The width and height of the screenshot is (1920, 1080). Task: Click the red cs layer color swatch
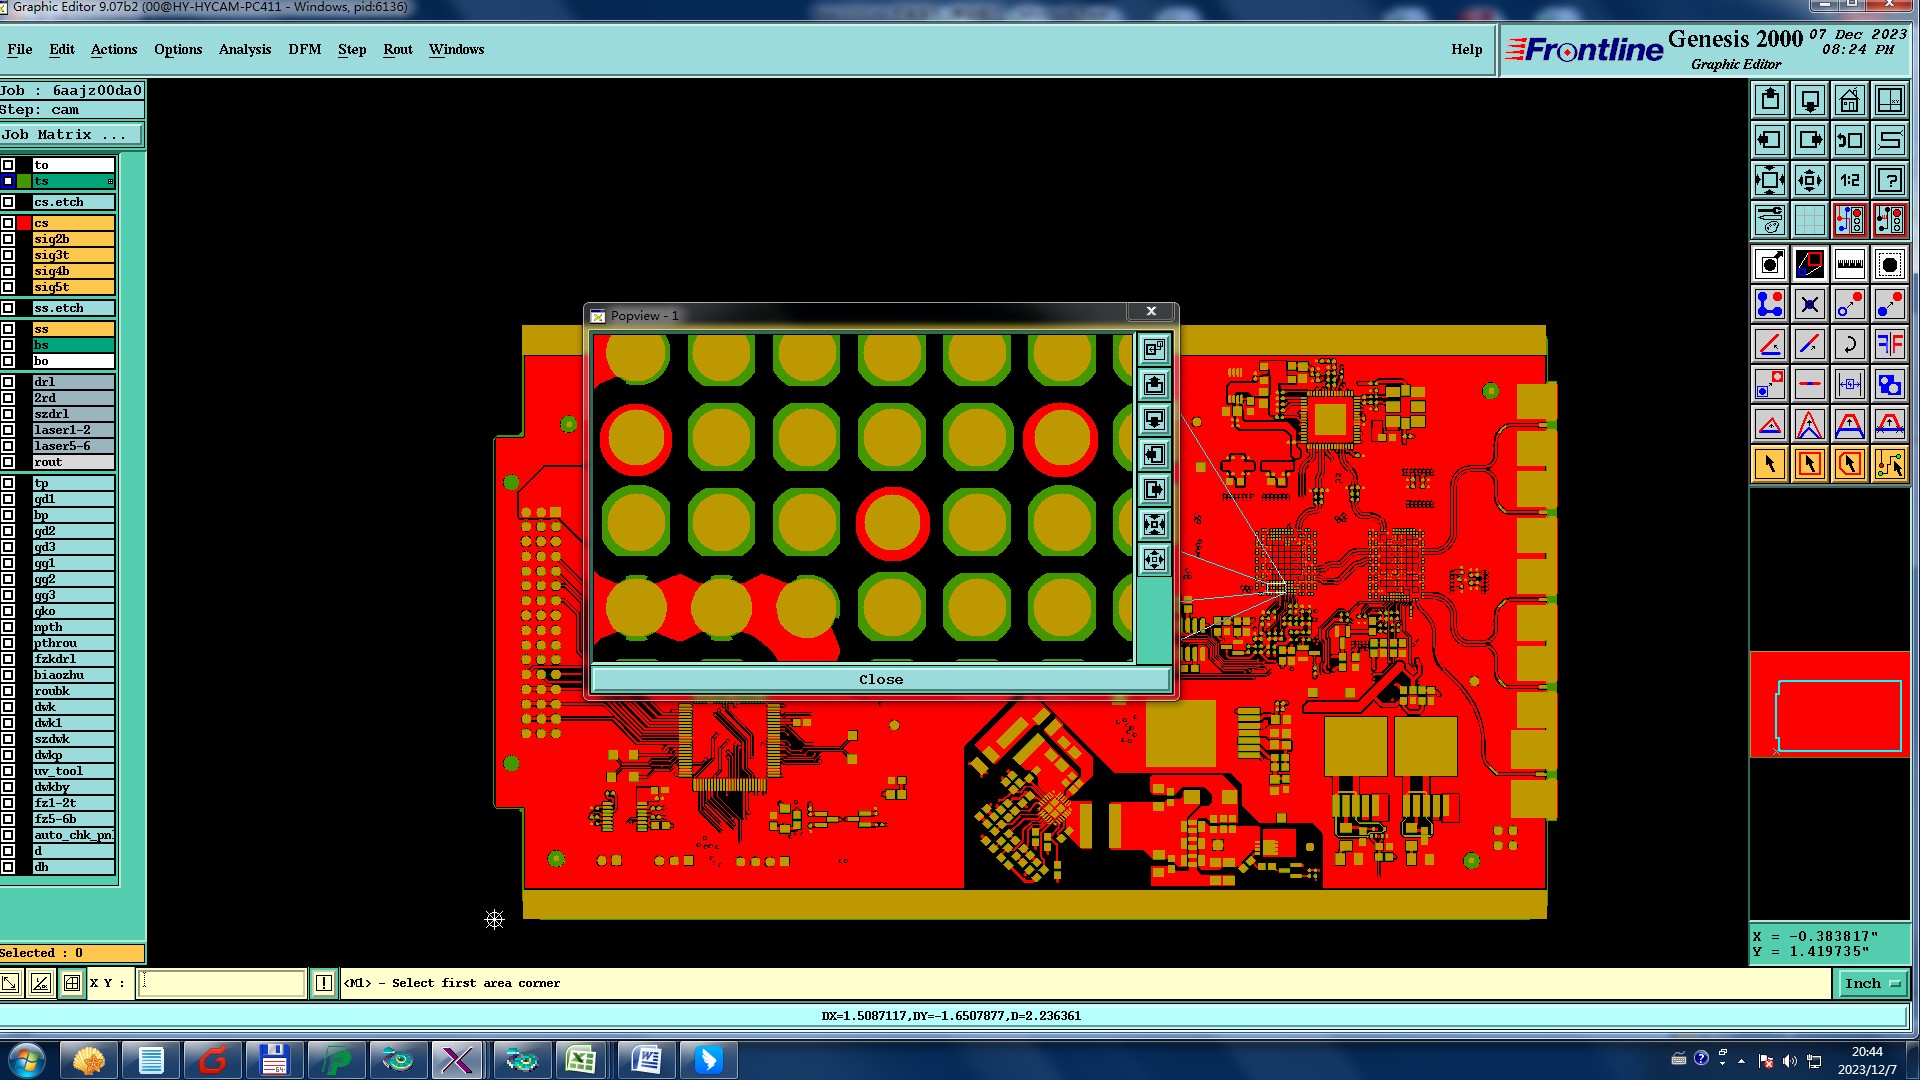pyautogui.click(x=24, y=223)
